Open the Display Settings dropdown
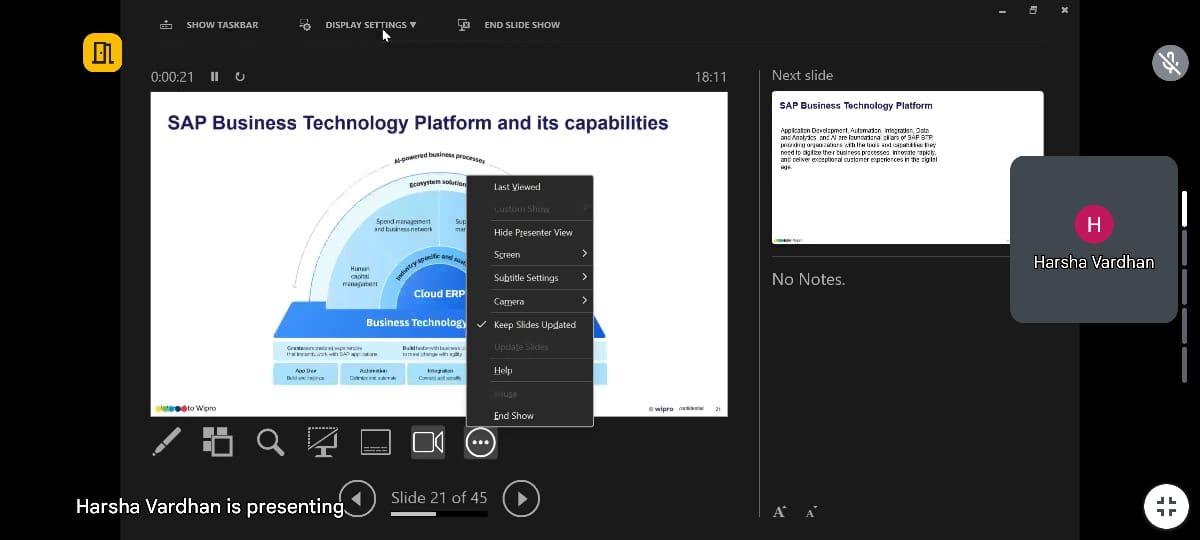Screen dimensions: 1200x540 359,25
